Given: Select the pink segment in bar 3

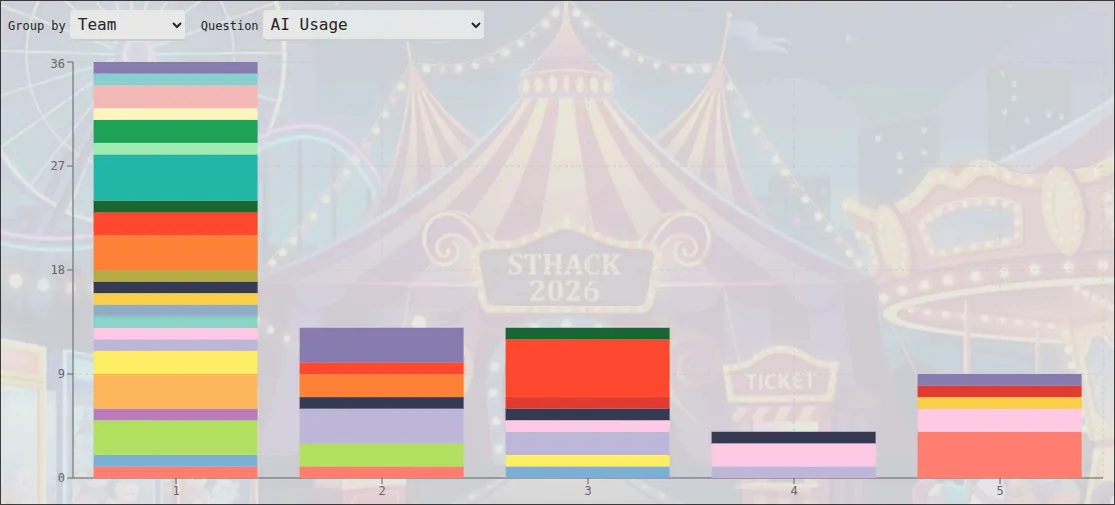Looking at the screenshot, I should pos(587,426).
